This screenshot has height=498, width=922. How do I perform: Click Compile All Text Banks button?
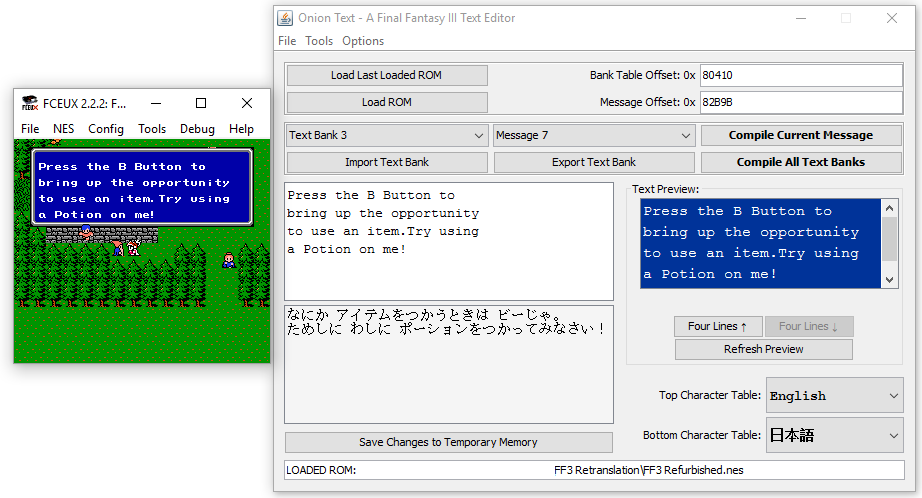coord(801,162)
